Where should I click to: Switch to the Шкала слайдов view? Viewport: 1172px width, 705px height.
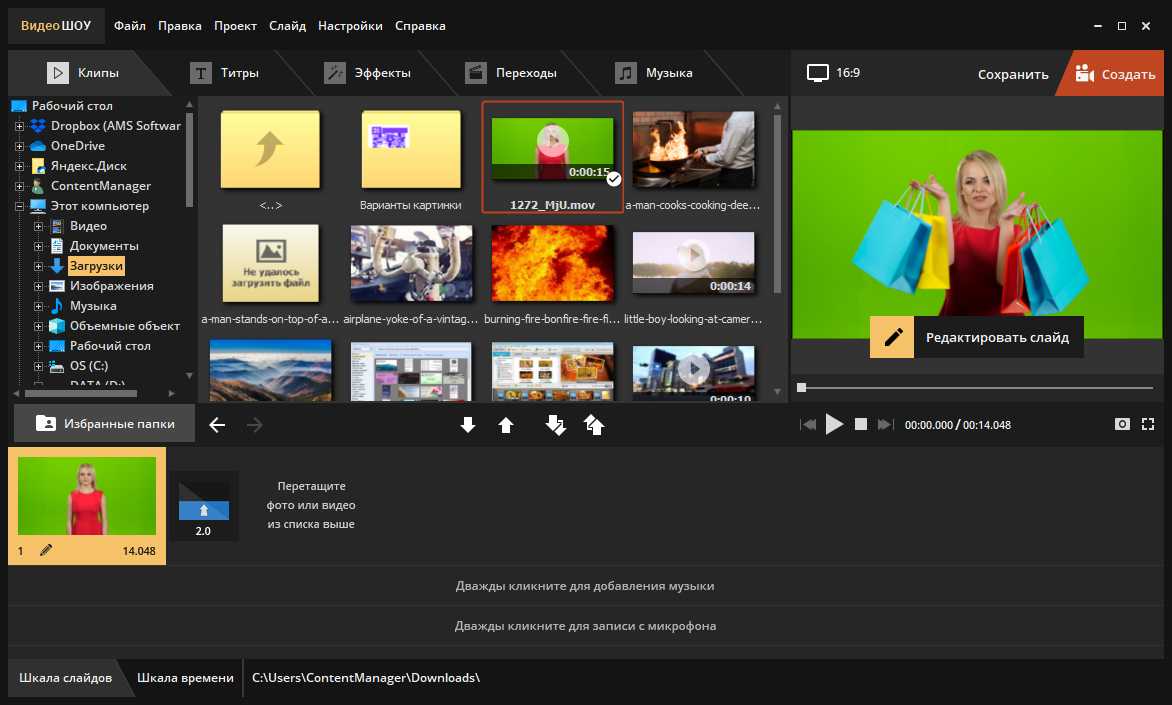[65, 678]
